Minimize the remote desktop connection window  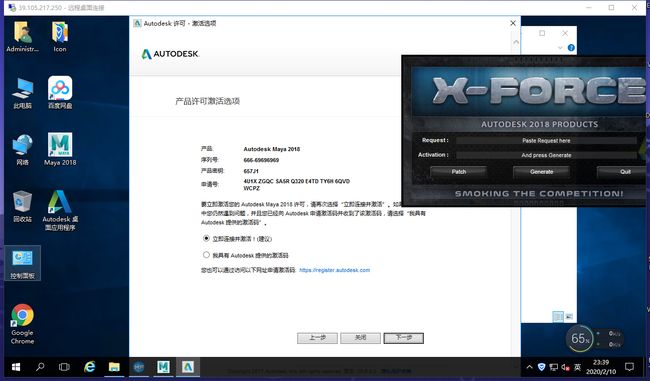[x=589, y=7]
